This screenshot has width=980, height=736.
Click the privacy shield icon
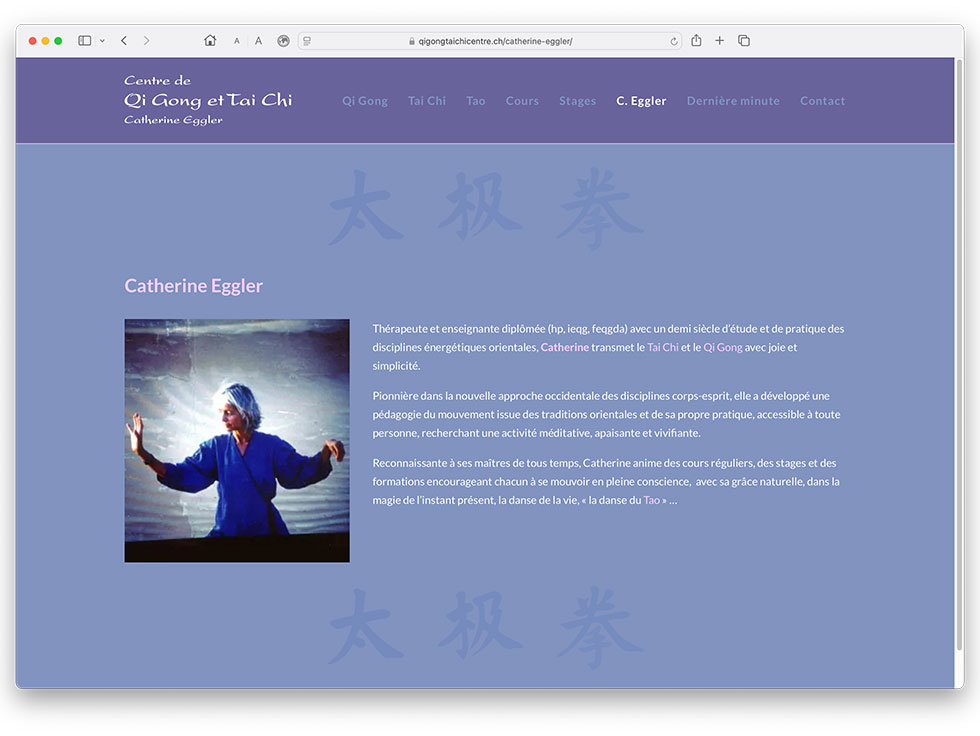(284, 41)
